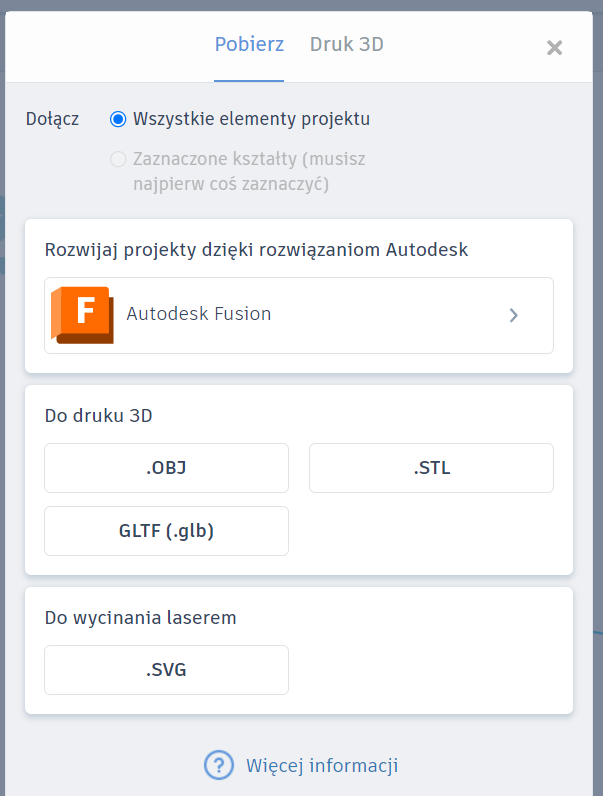Download the design as .STL
The height and width of the screenshot is (796, 603).
tap(431, 468)
